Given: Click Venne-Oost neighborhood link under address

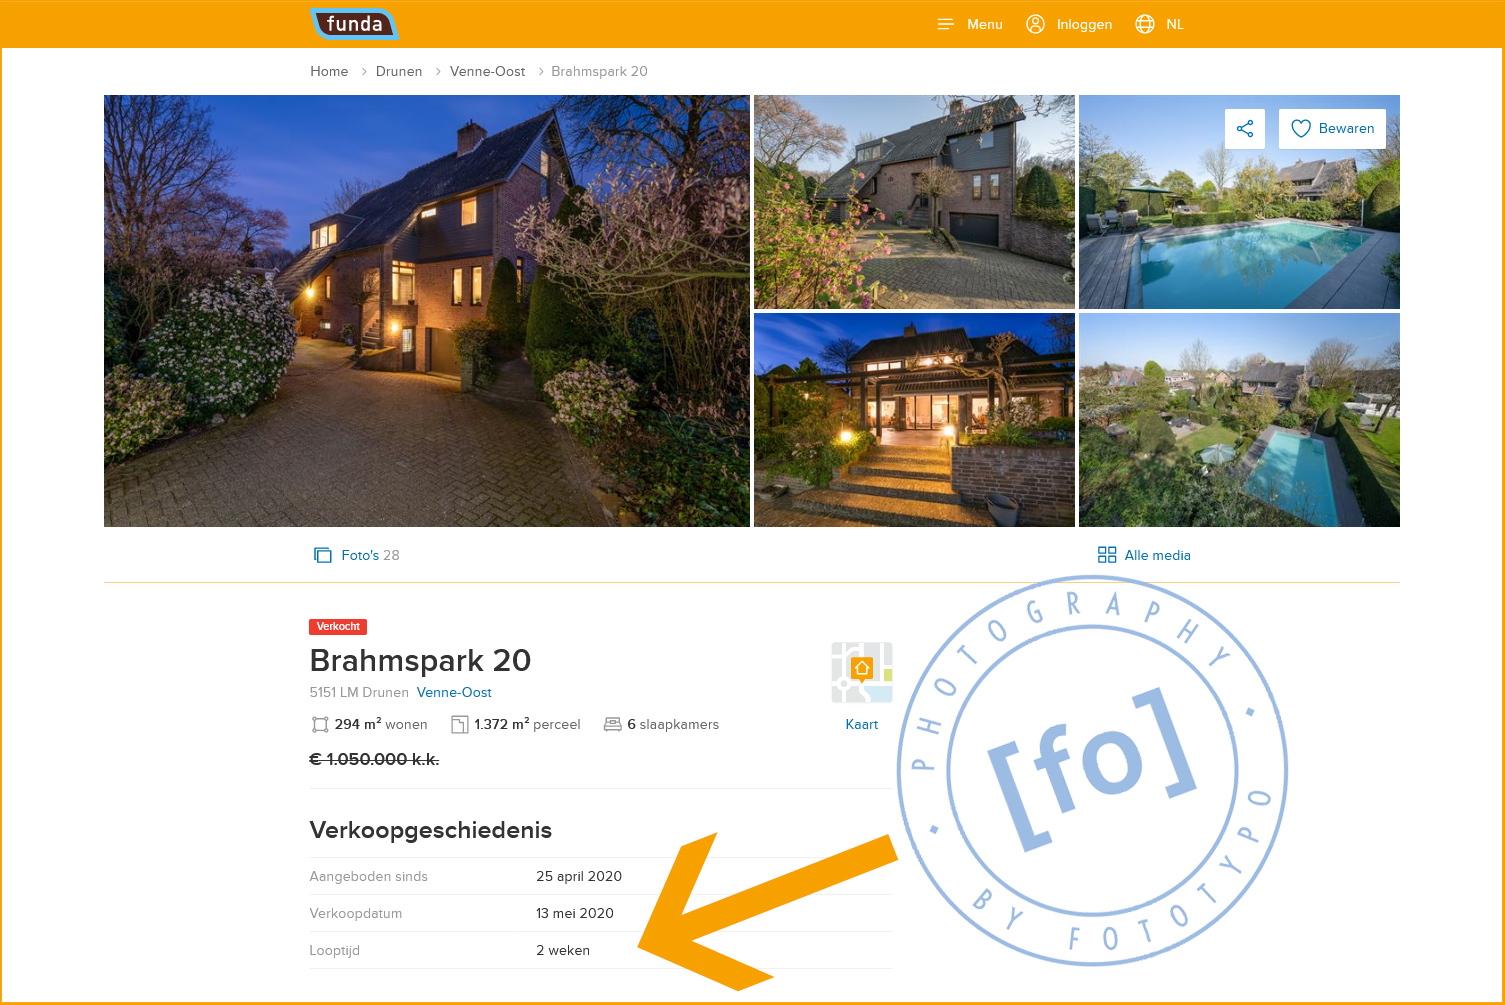Looking at the screenshot, I should pyautogui.click(x=454, y=692).
